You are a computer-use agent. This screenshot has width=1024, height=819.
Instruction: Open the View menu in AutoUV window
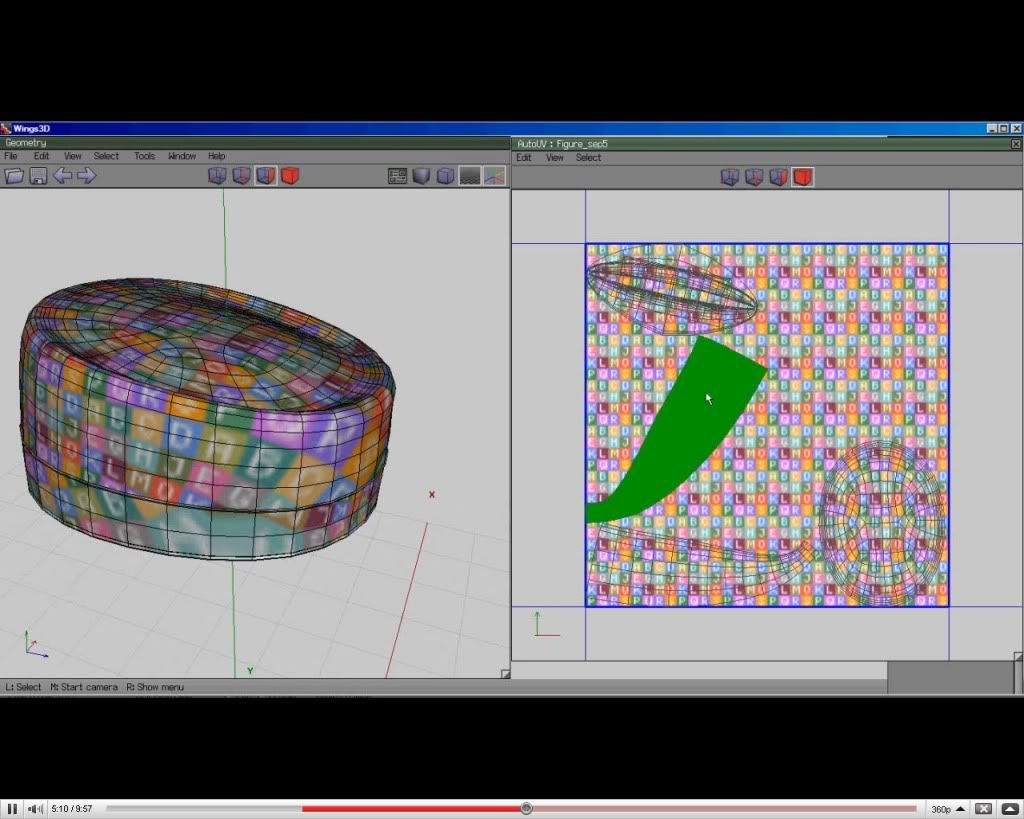coord(554,157)
